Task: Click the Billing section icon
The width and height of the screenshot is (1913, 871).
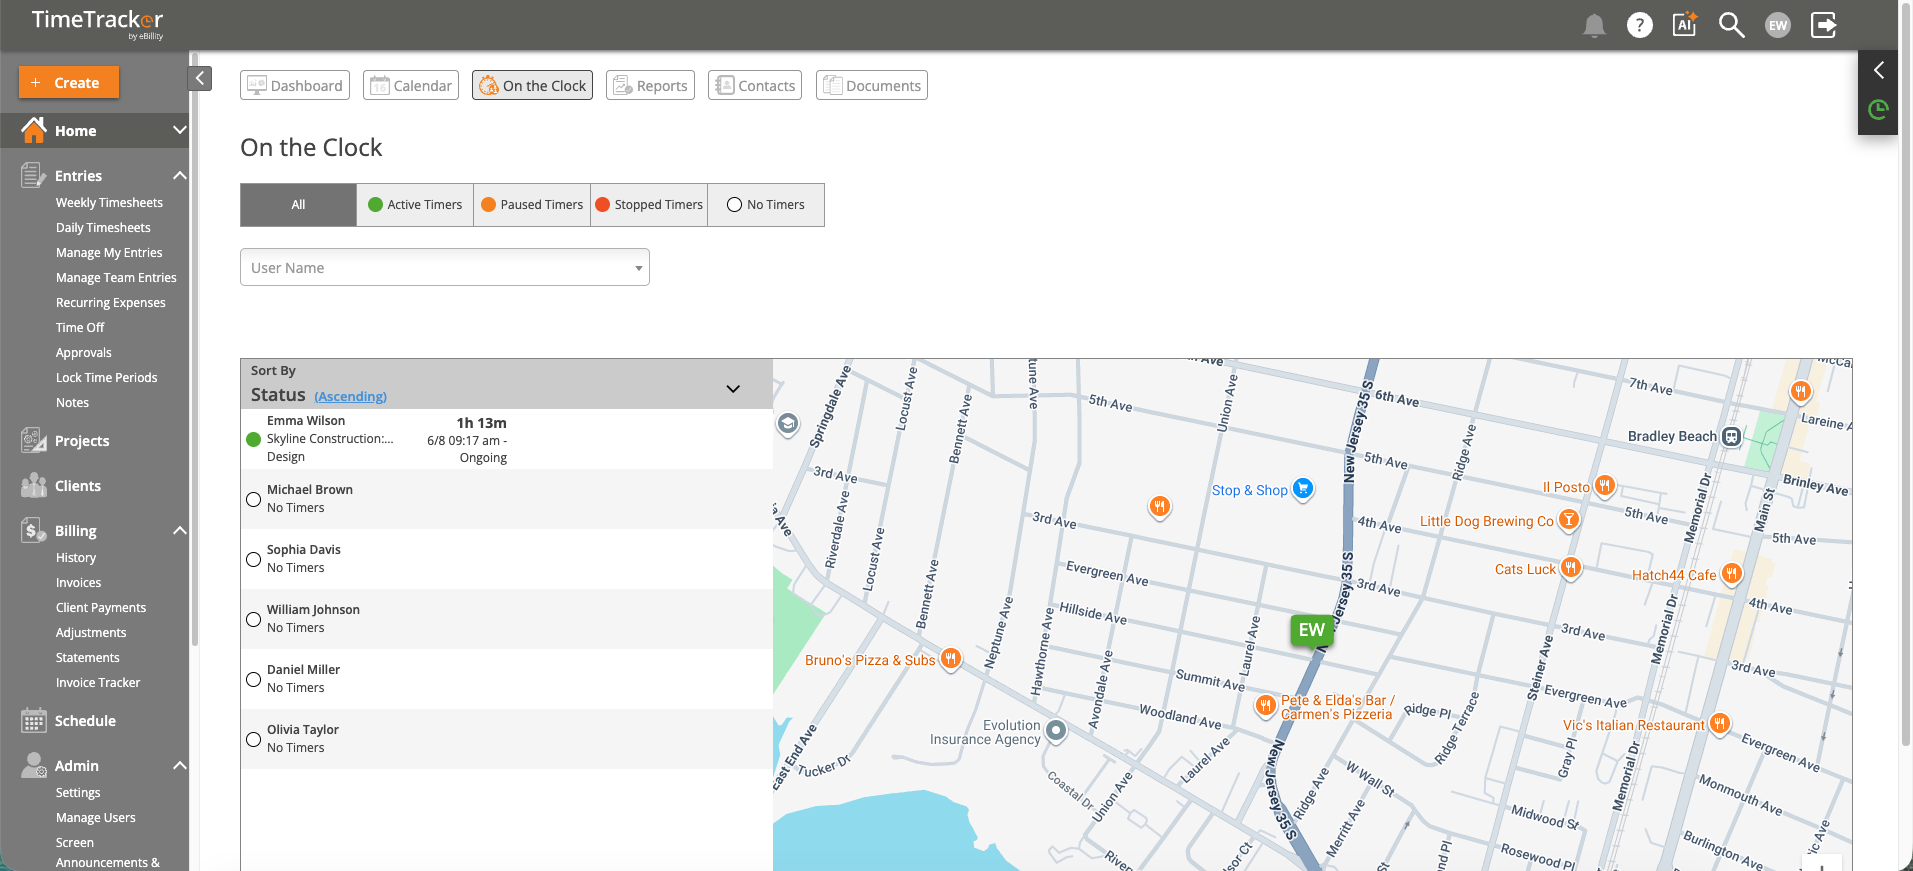Action: 33,530
